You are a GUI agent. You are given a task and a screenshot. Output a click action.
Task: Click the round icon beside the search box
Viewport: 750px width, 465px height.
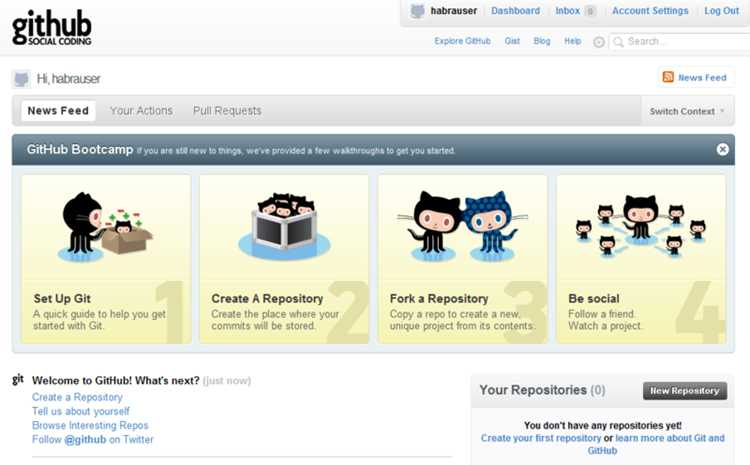598,42
